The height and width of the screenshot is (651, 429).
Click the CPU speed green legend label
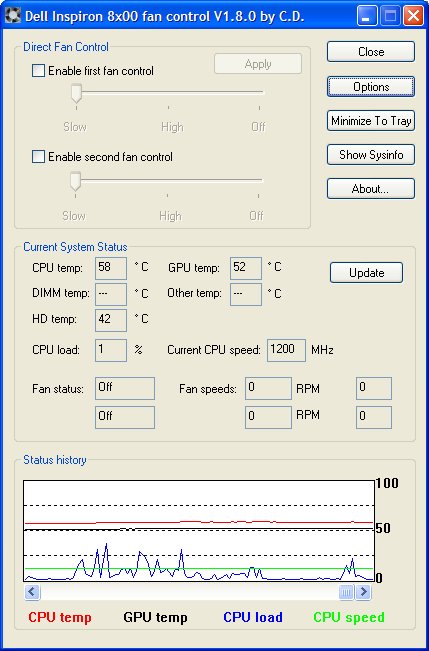coord(349,617)
